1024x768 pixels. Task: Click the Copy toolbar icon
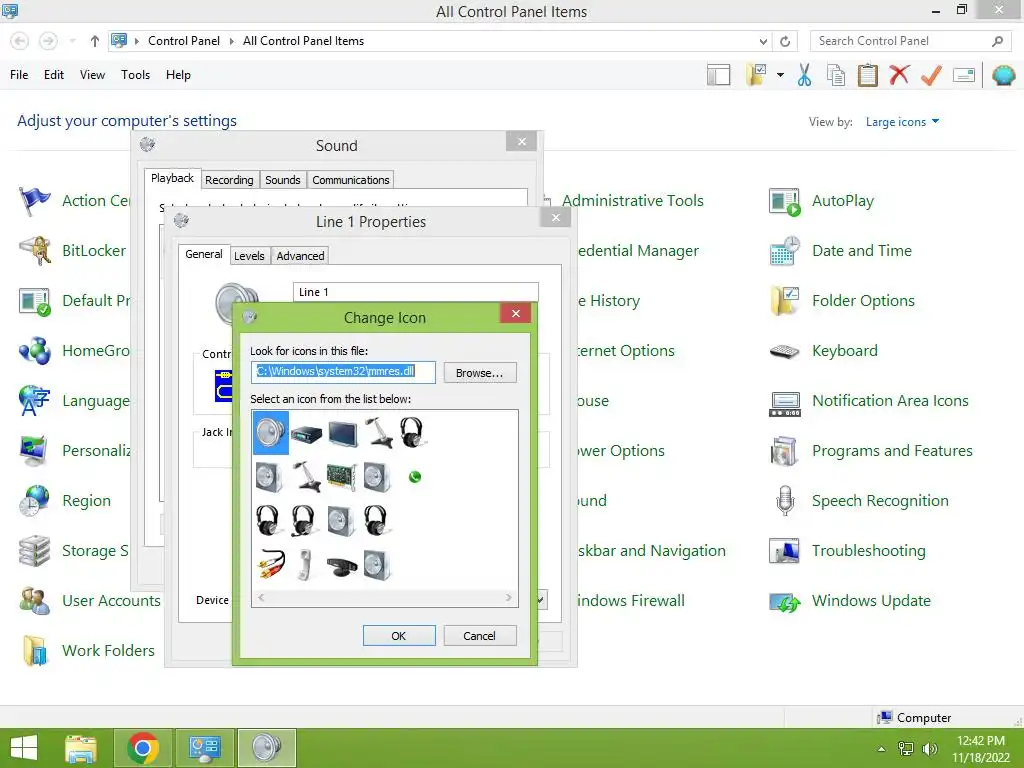pyautogui.click(x=836, y=75)
